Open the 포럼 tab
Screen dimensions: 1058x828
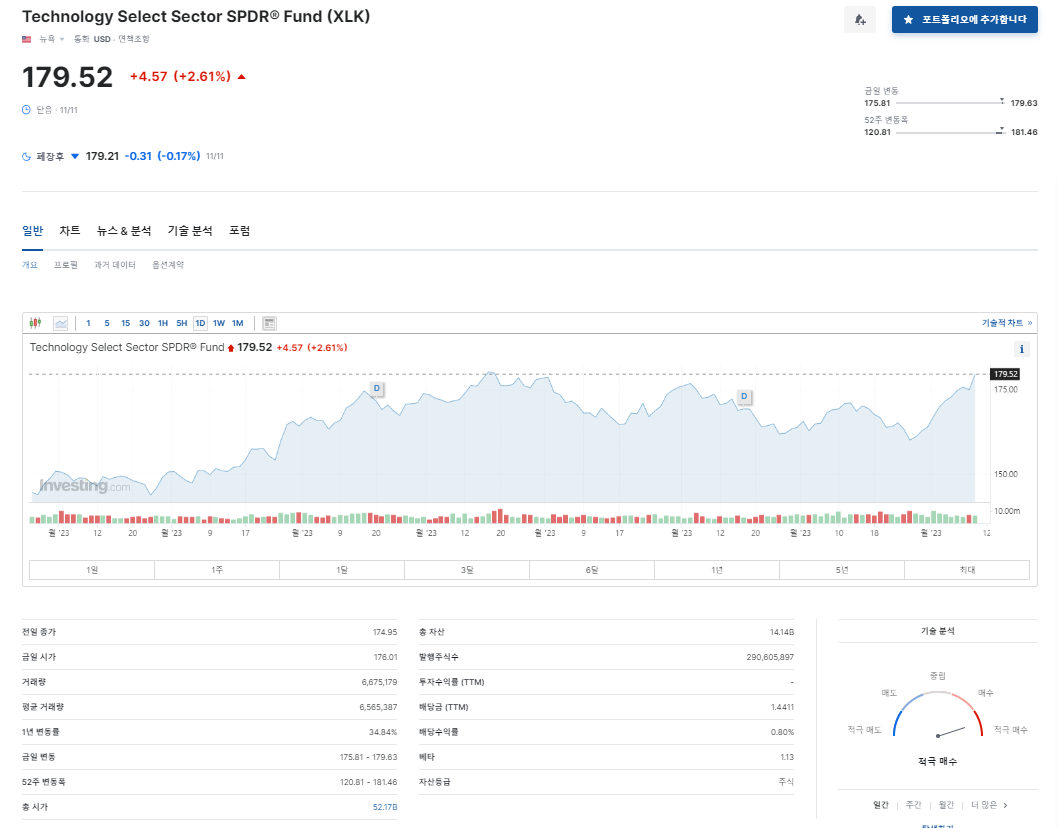point(240,231)
